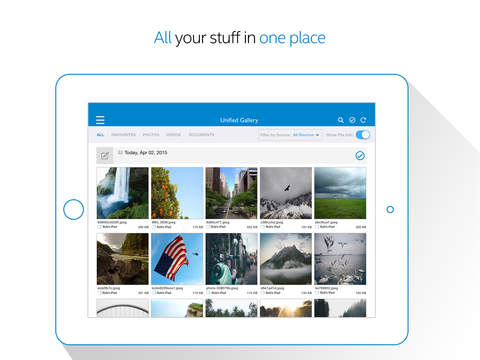Viewport: 480px width, 360px height.
Task: Tap the iPad home button circle
Action: (73, 209)
